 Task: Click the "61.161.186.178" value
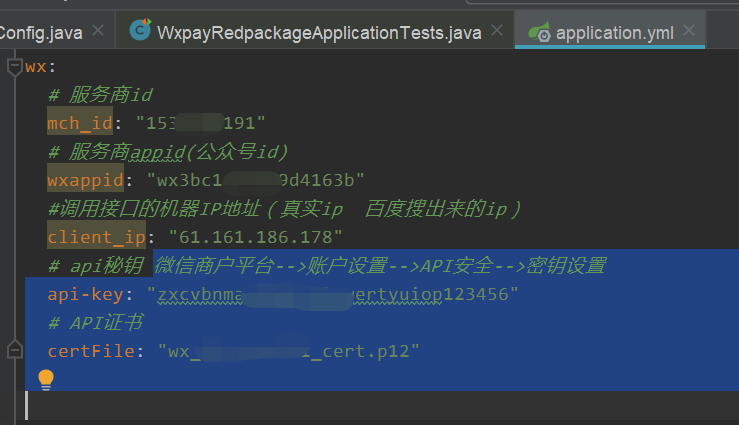click(255, 237)
